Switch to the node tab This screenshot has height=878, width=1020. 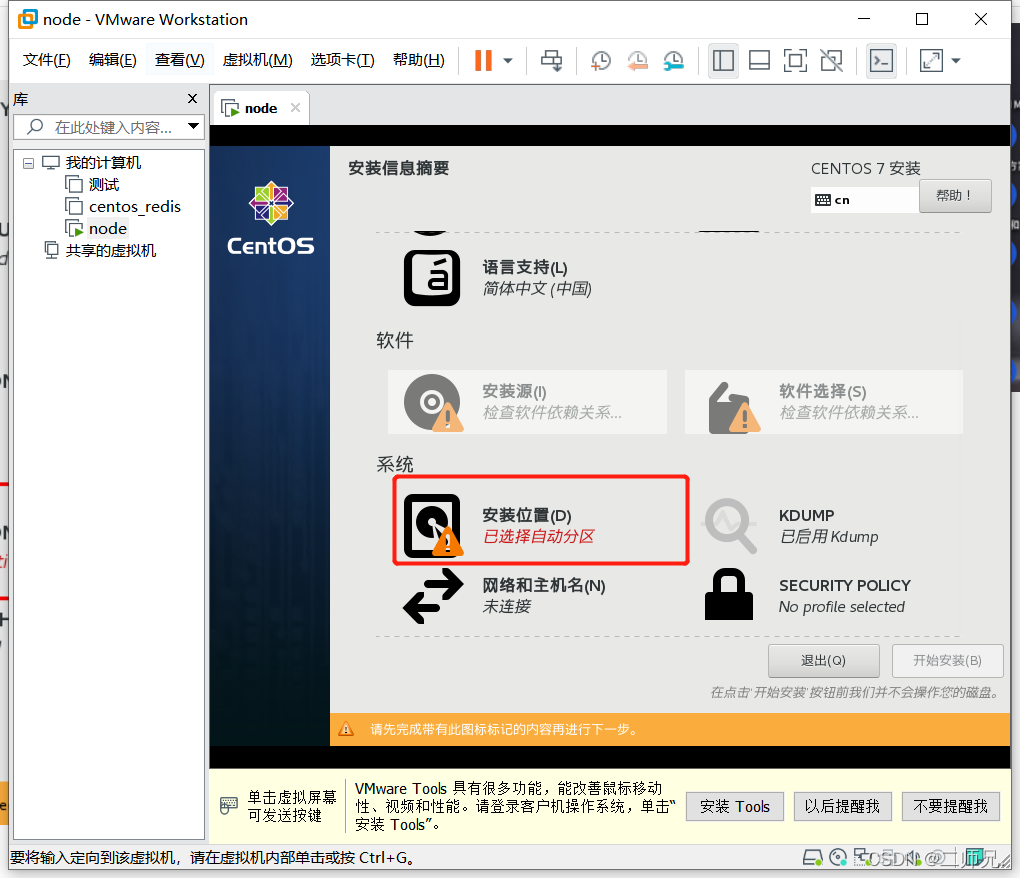tap(258, 107)
